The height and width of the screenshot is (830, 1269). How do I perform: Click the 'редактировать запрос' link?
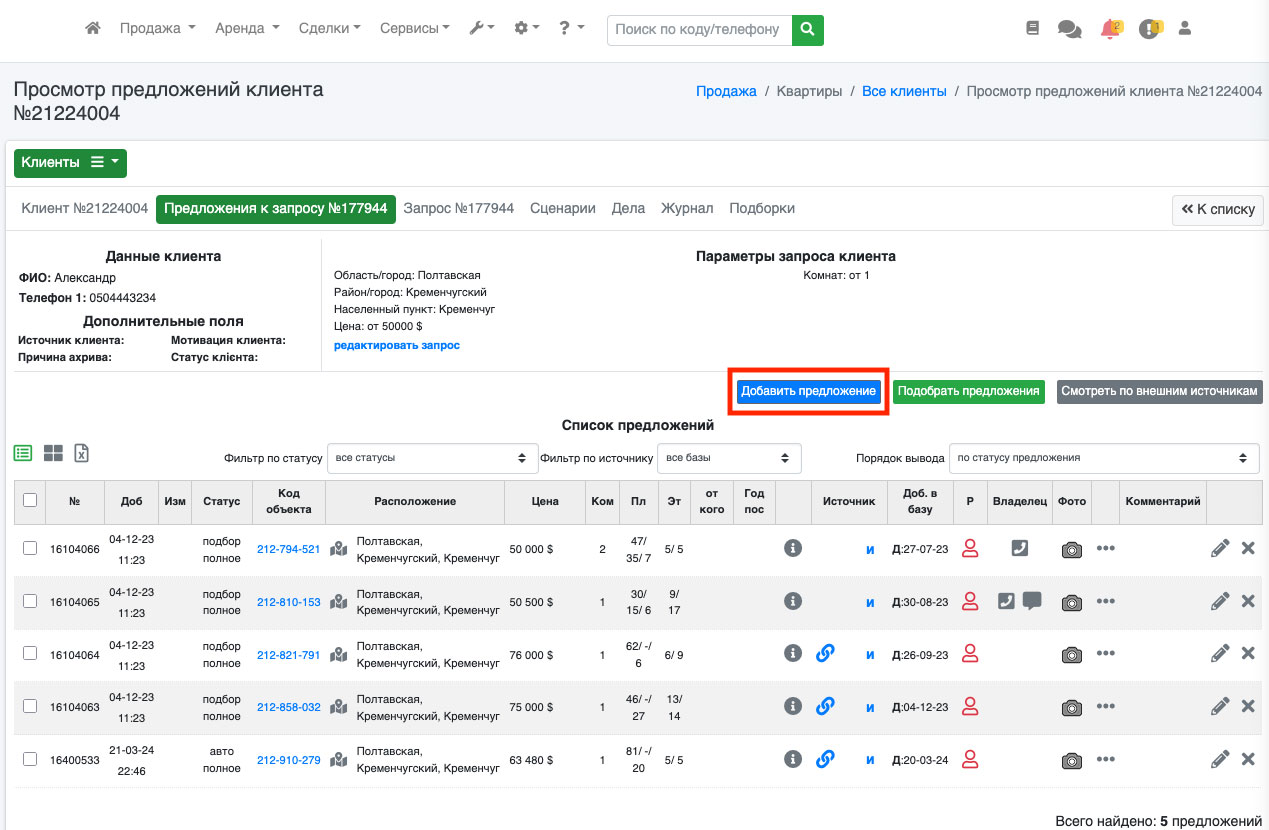tap(396, 345)
